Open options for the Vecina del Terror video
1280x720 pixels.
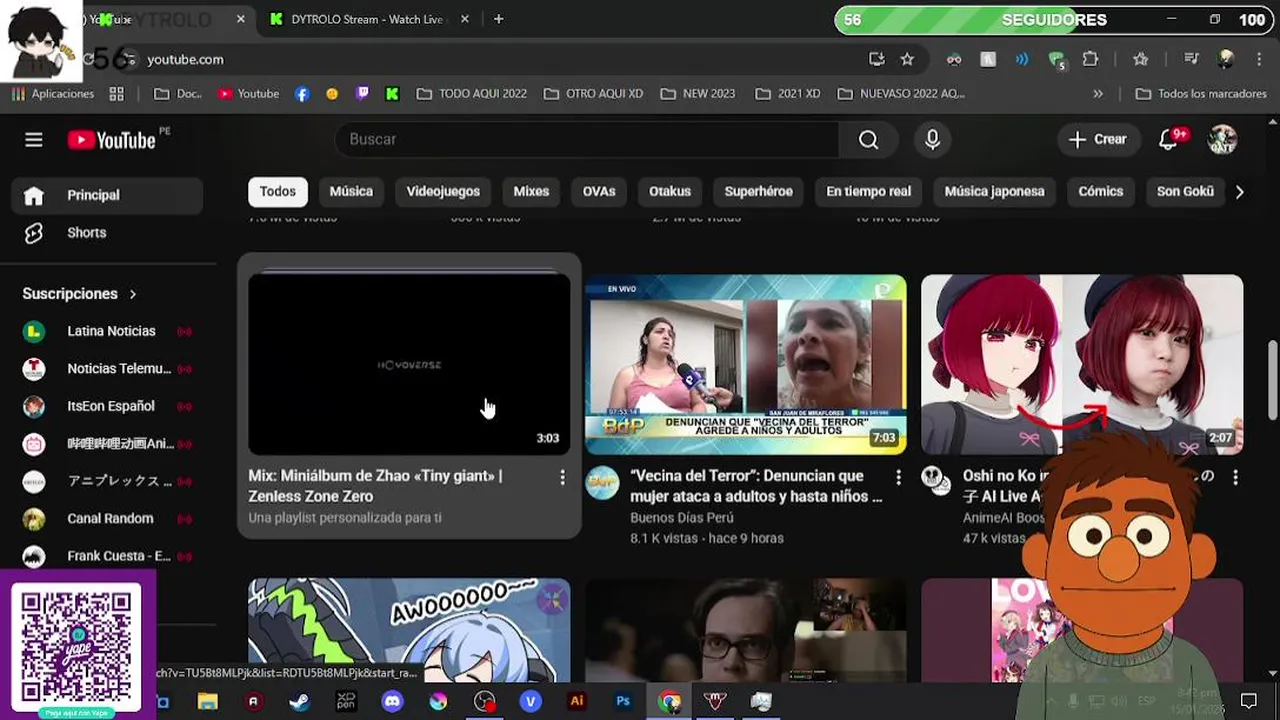[x=898, y=478]
